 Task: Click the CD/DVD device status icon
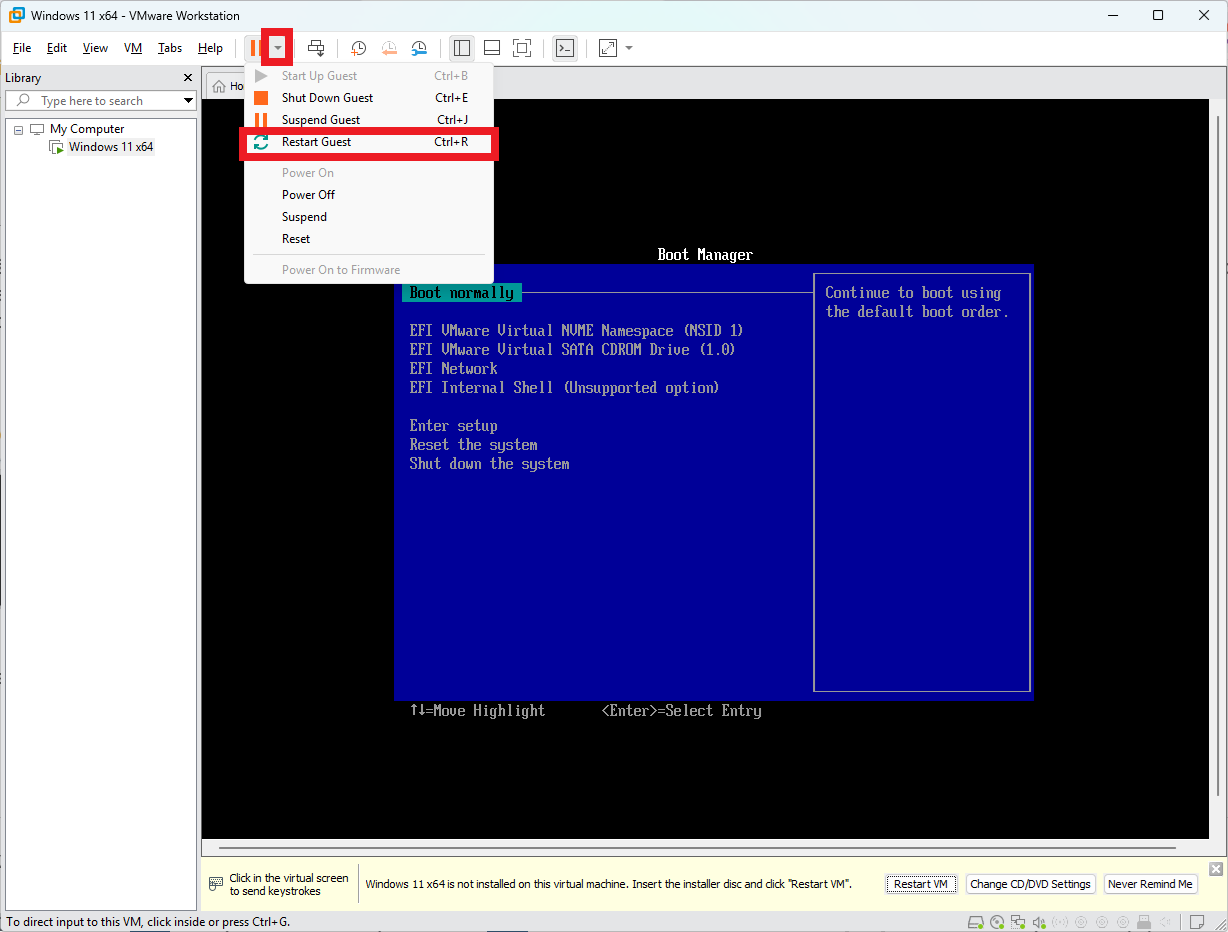pos(997,921)
